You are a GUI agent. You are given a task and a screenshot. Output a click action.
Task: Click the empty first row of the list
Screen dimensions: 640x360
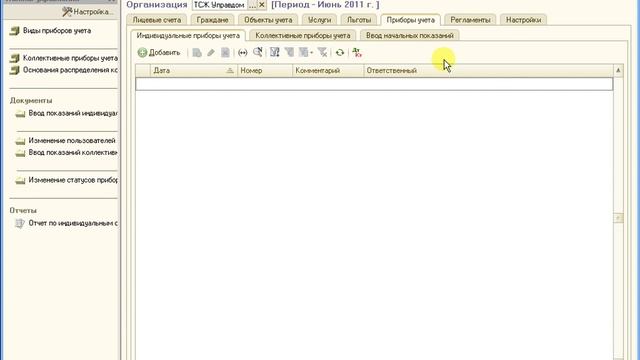pyautogui.click(x=374, y=84)
